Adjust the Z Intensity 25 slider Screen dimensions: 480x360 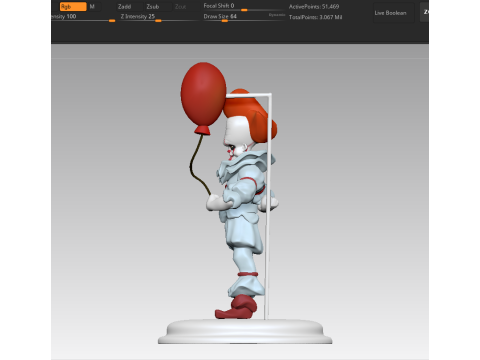pos(159,17)
